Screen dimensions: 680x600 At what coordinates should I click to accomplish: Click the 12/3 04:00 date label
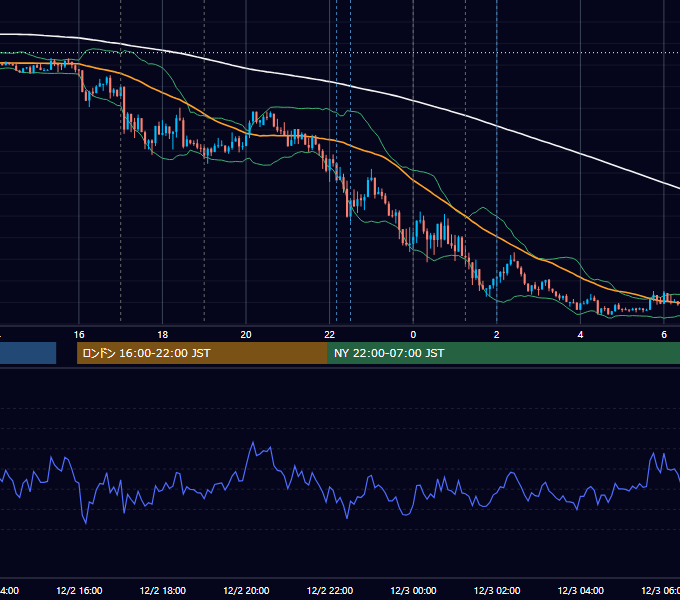(x=581, y=590)
